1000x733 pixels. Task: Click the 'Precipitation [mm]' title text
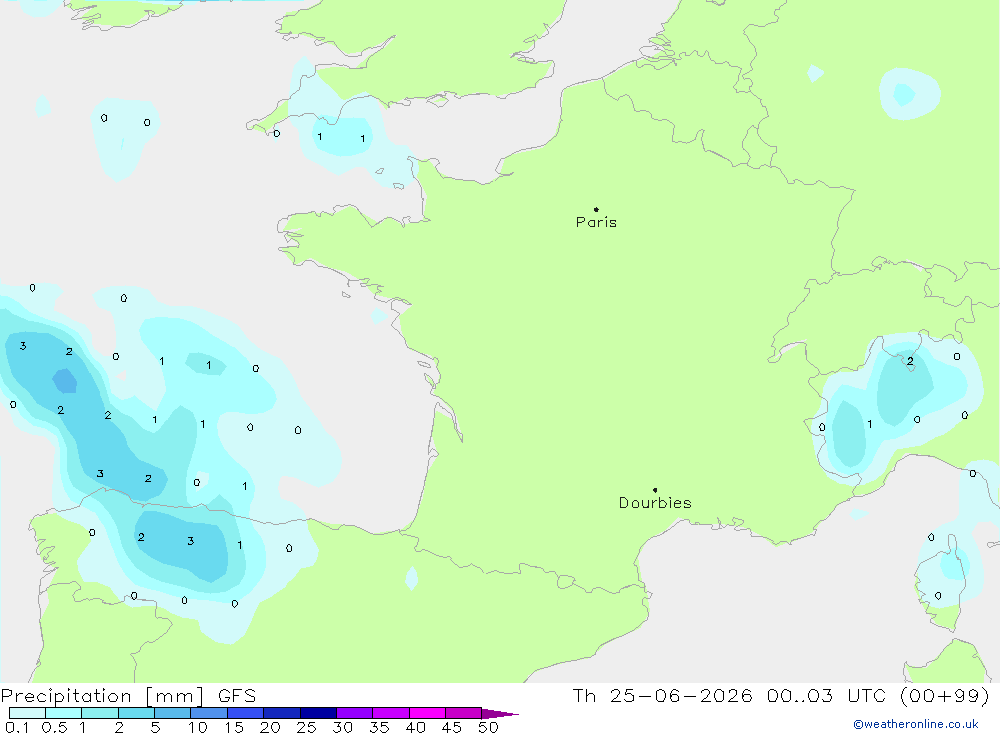(x=102, y=696)
